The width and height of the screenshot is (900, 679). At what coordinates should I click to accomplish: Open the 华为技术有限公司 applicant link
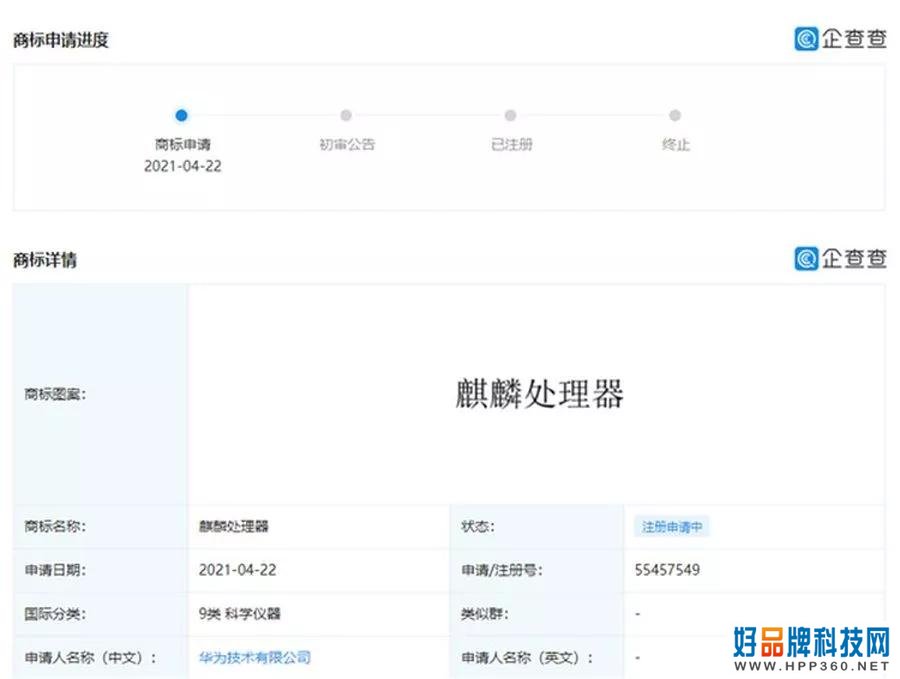click(255, 657)
